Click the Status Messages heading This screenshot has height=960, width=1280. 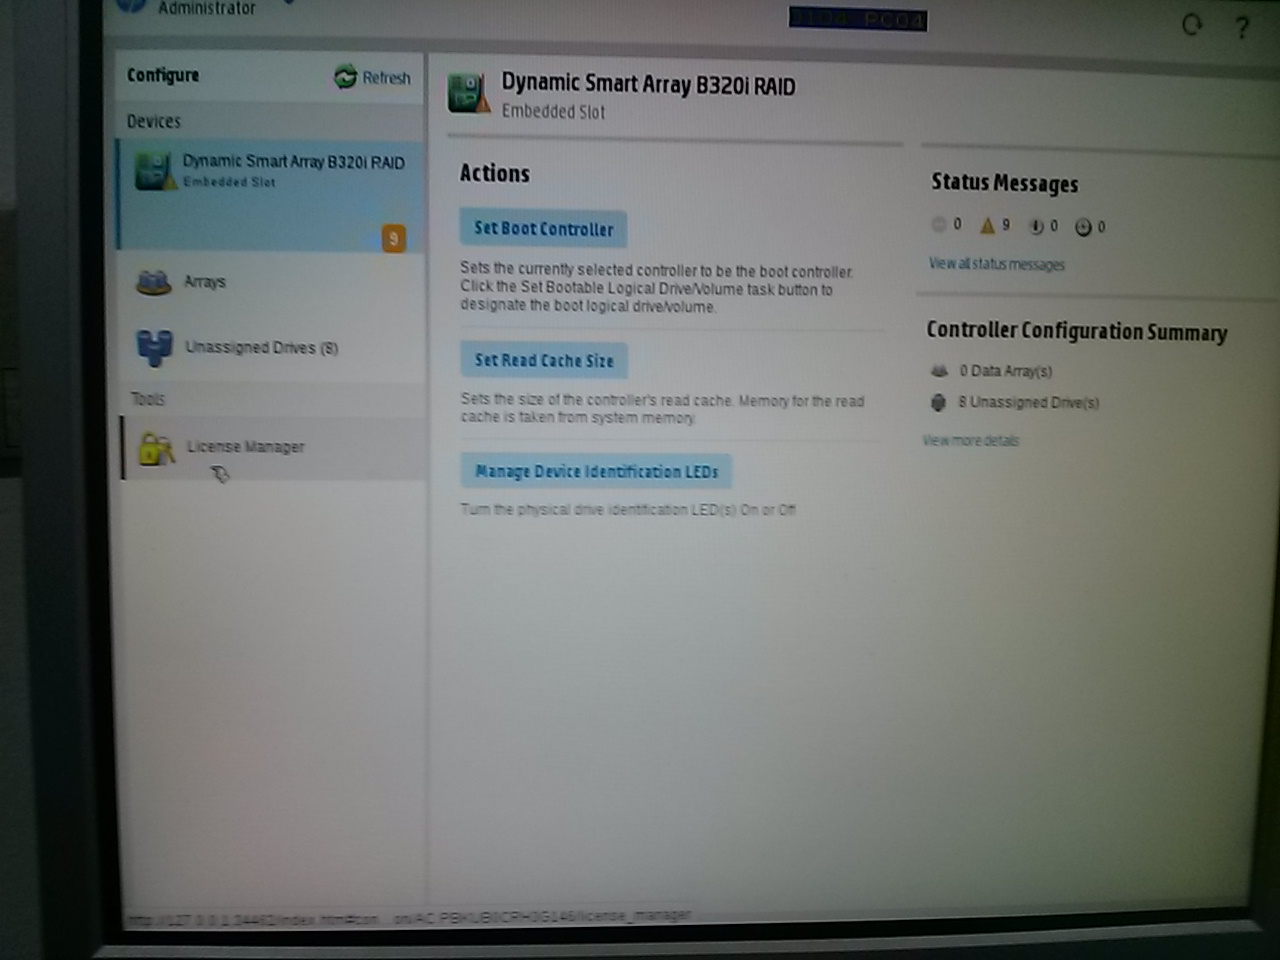click(x=1005, y=183)
